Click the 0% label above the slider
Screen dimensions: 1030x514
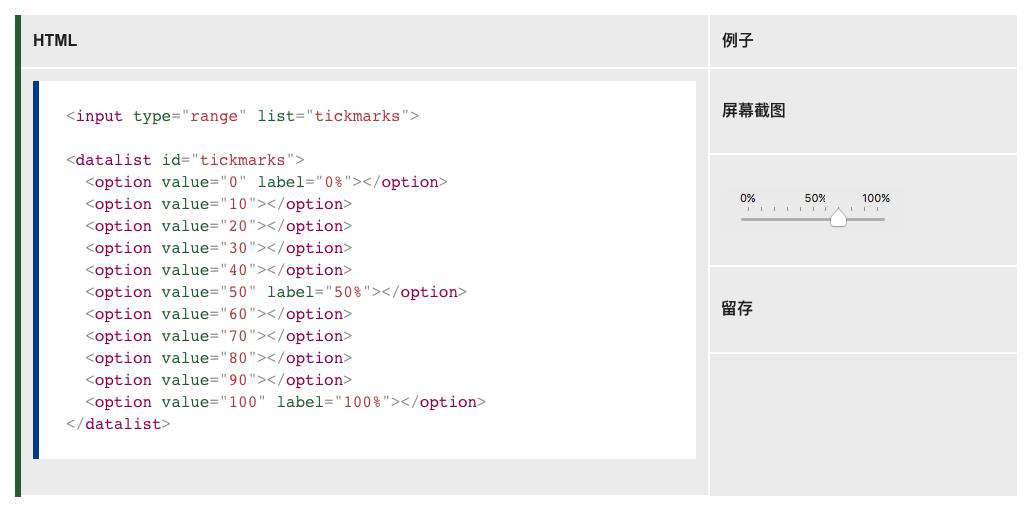point(748,198)
